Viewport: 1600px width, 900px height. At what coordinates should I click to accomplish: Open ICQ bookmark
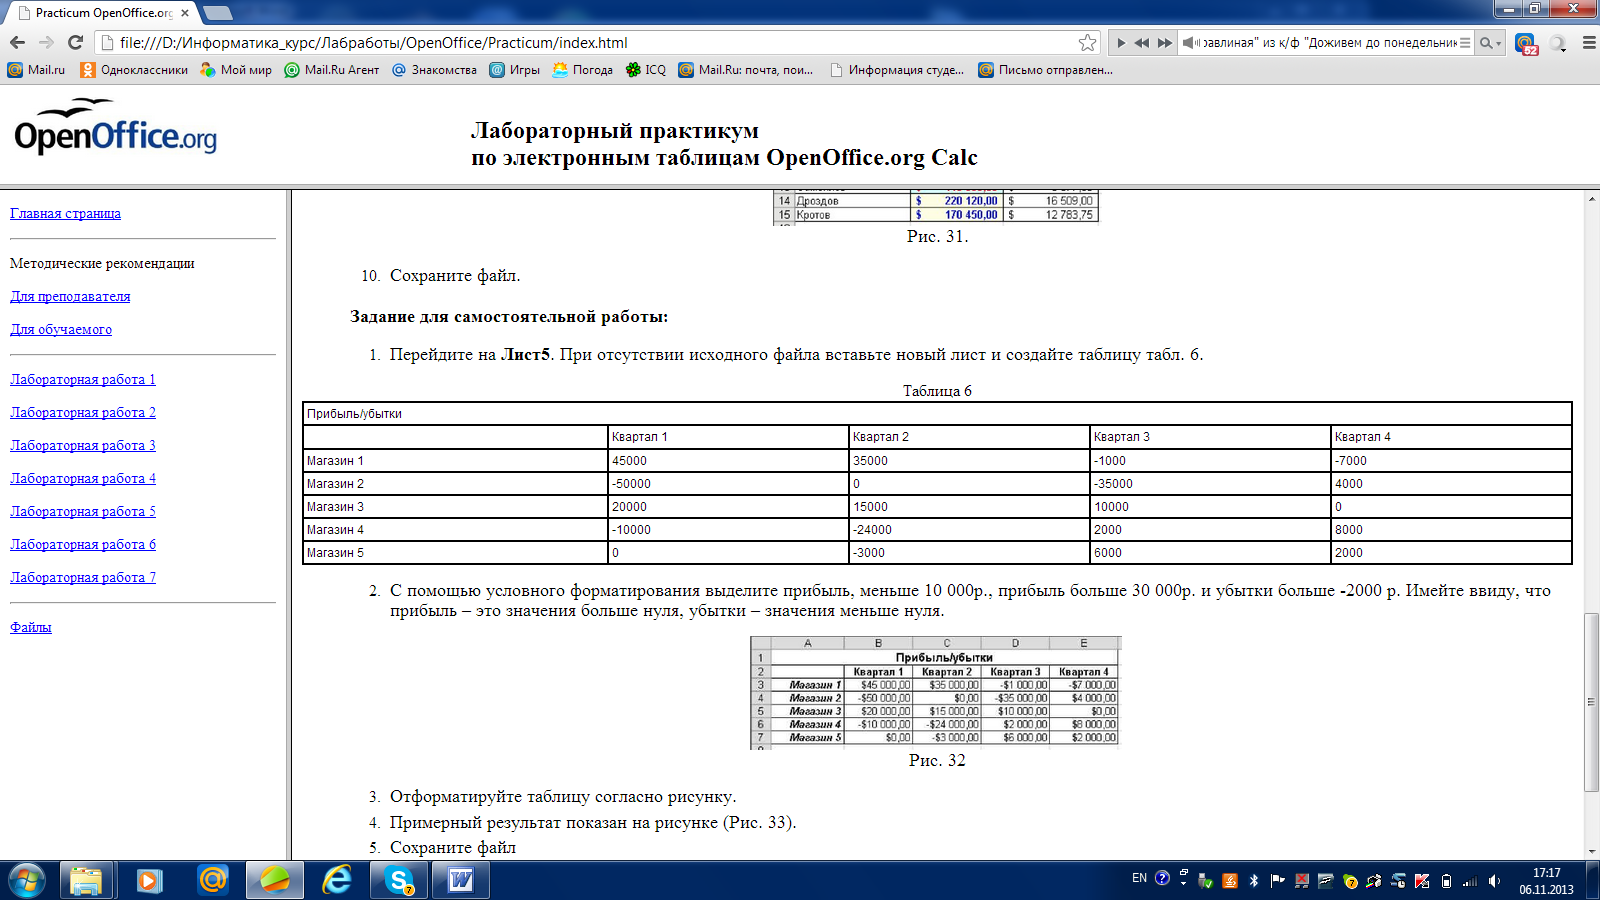(x=645, y=70)
